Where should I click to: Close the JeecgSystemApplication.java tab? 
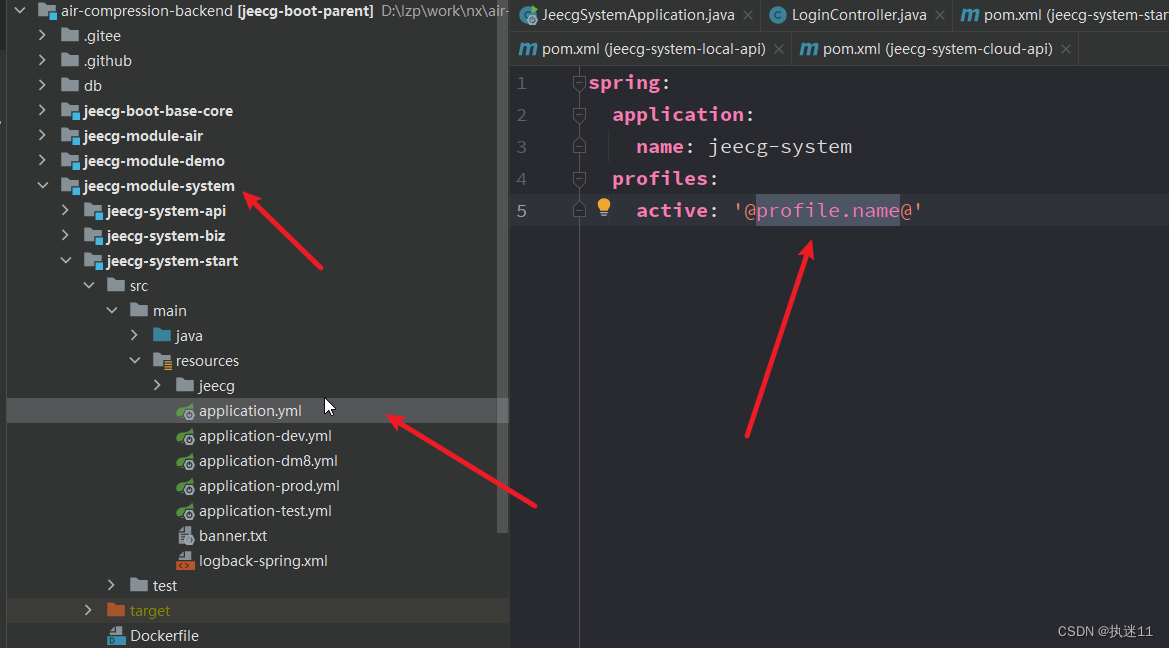pos(747,15)
